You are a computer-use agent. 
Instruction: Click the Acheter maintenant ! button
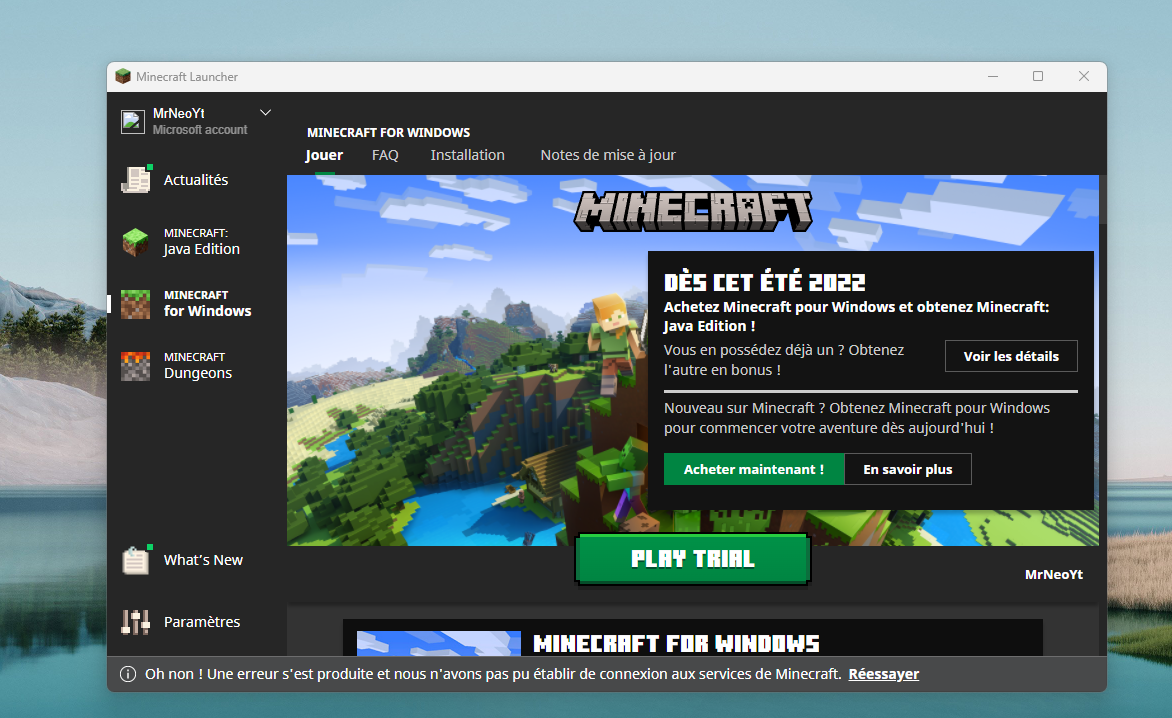tap(753, 469)
